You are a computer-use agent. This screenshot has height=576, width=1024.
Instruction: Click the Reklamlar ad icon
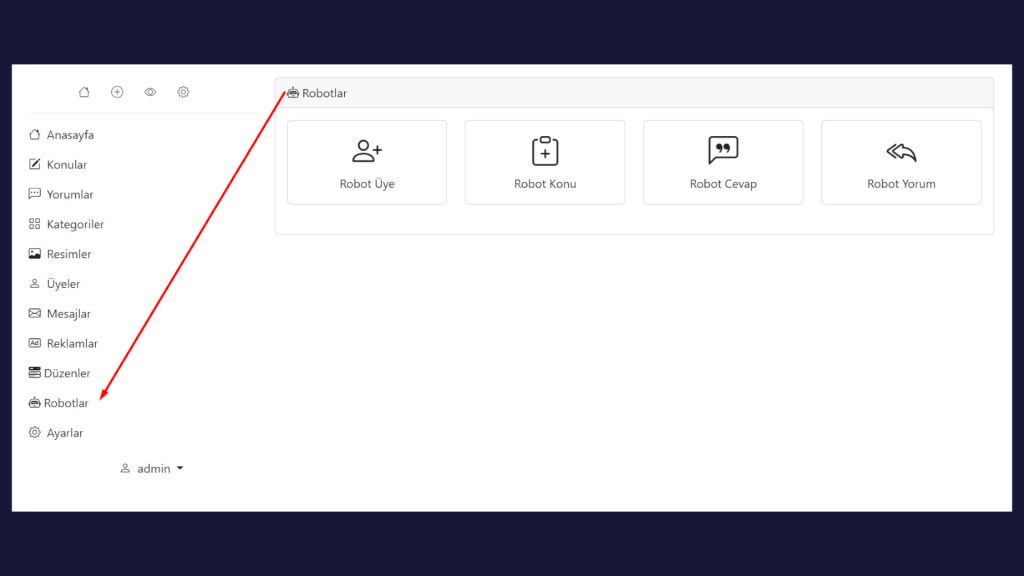[x=35, y=343]
